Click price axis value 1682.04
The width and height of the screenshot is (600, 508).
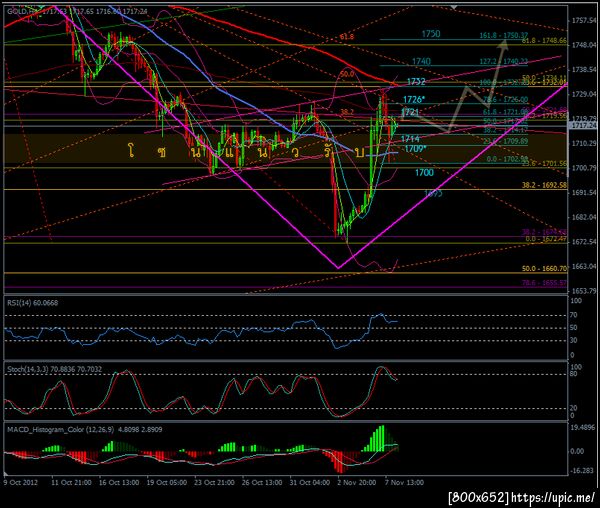584,217
